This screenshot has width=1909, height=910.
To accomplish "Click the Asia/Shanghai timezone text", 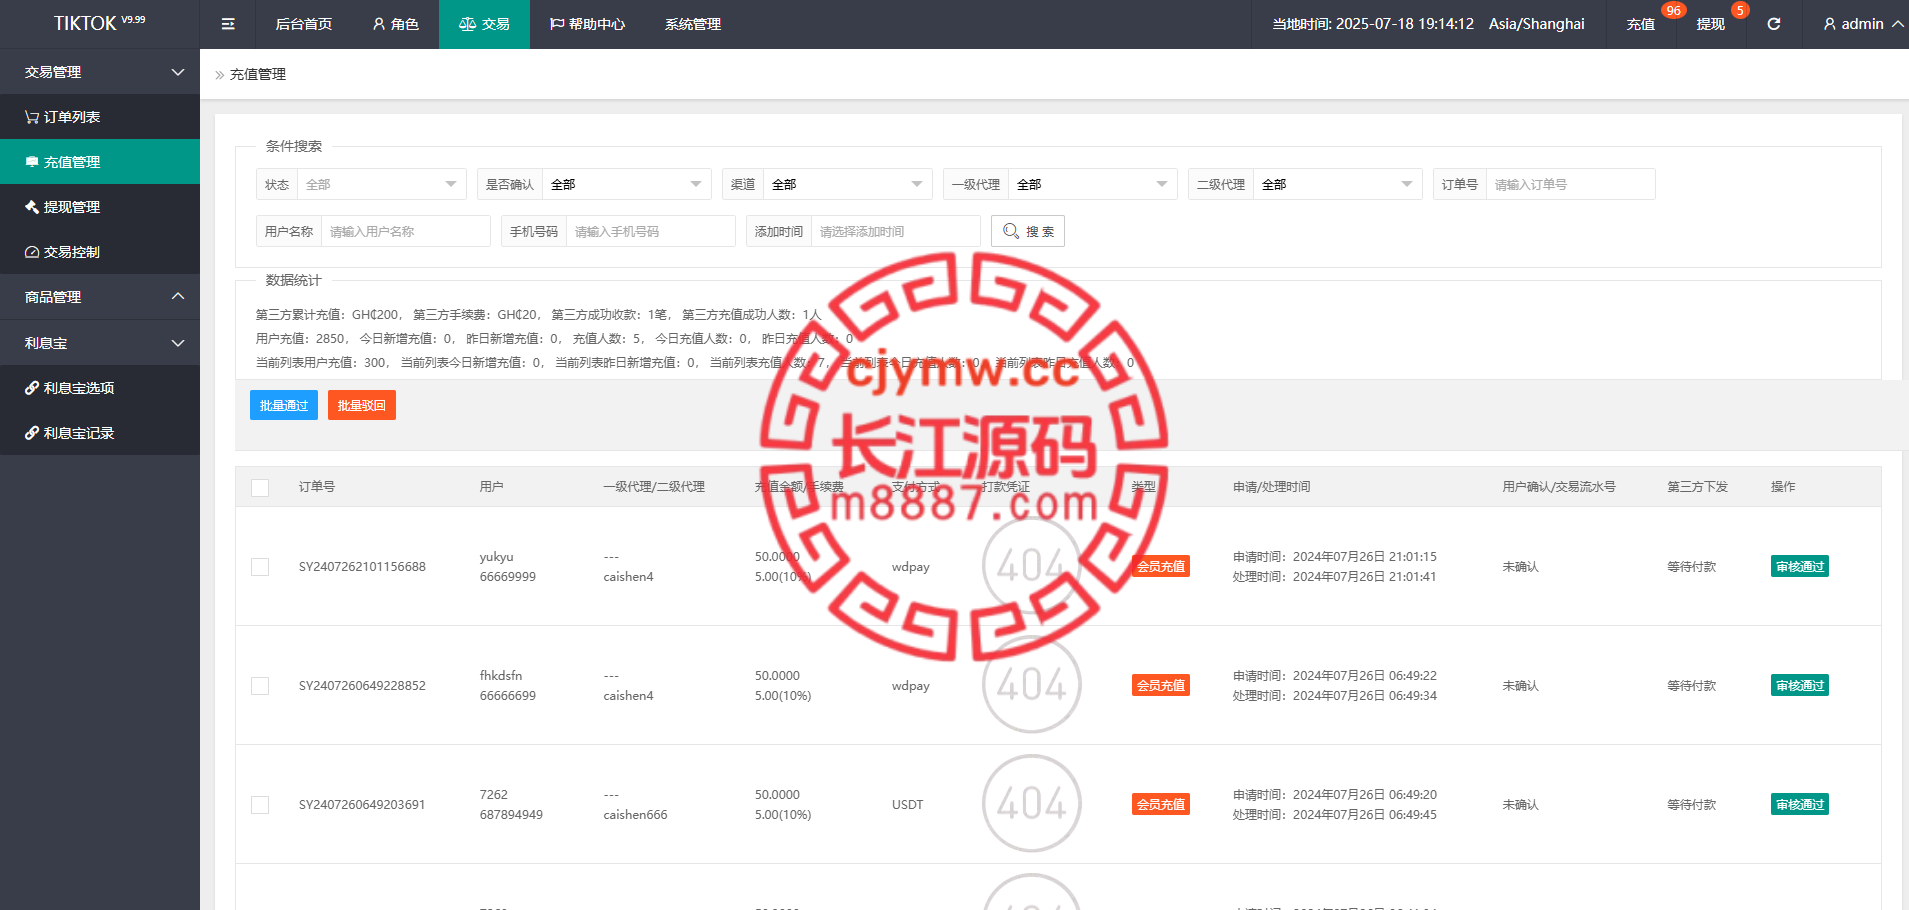I will [1536, 24].
